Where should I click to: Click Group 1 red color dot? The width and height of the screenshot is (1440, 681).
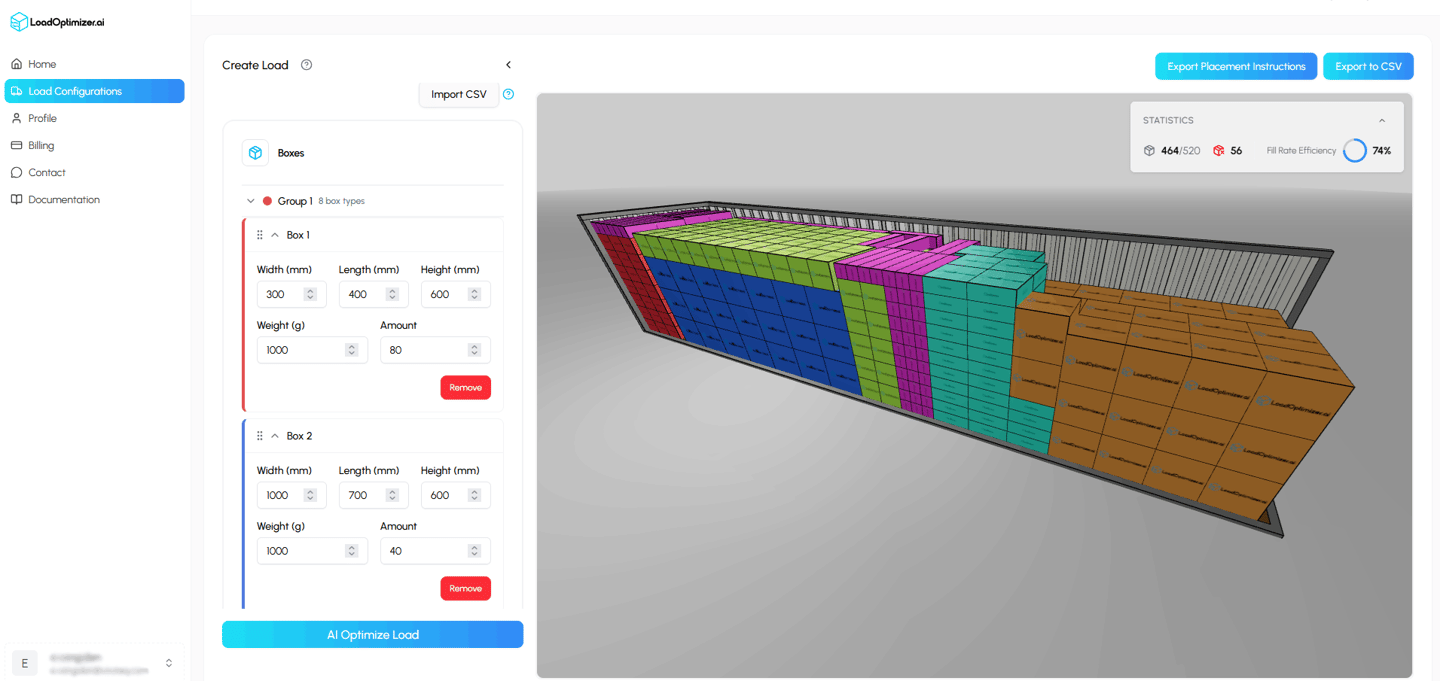click(x=267, y=201)
